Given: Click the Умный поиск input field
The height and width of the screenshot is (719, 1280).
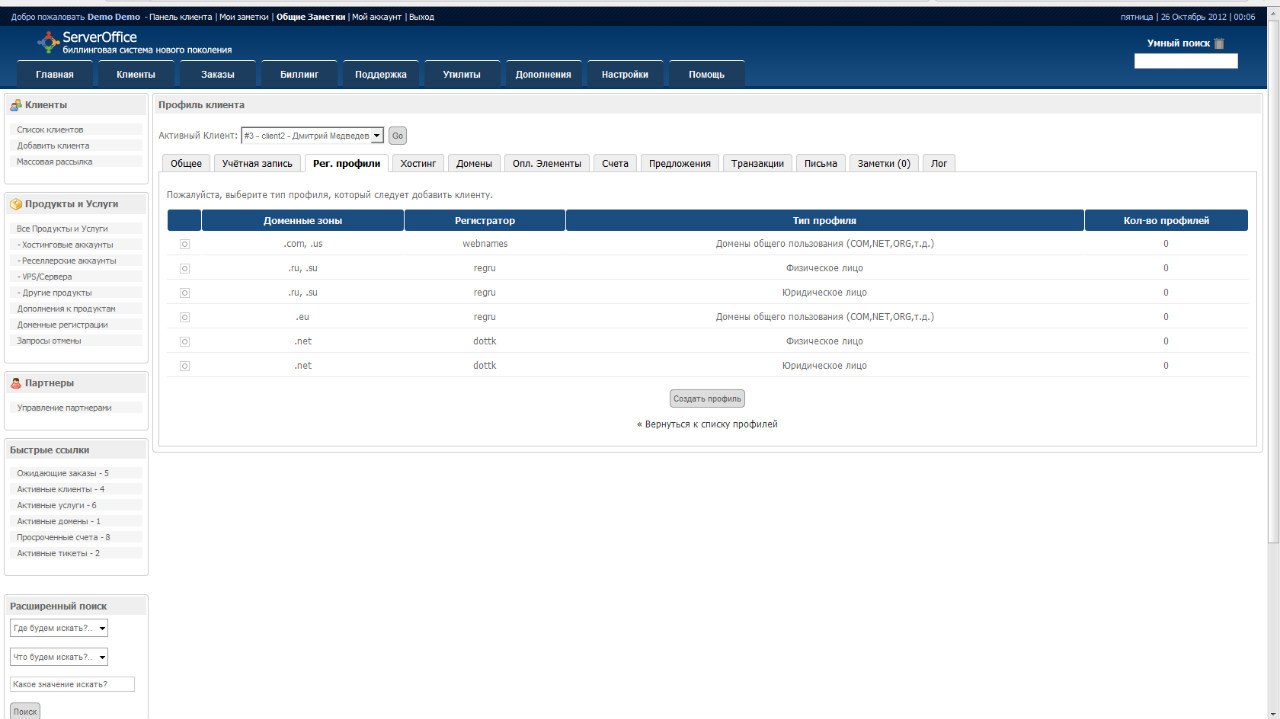Looking at the screenshot, I should pos(1185,61).
